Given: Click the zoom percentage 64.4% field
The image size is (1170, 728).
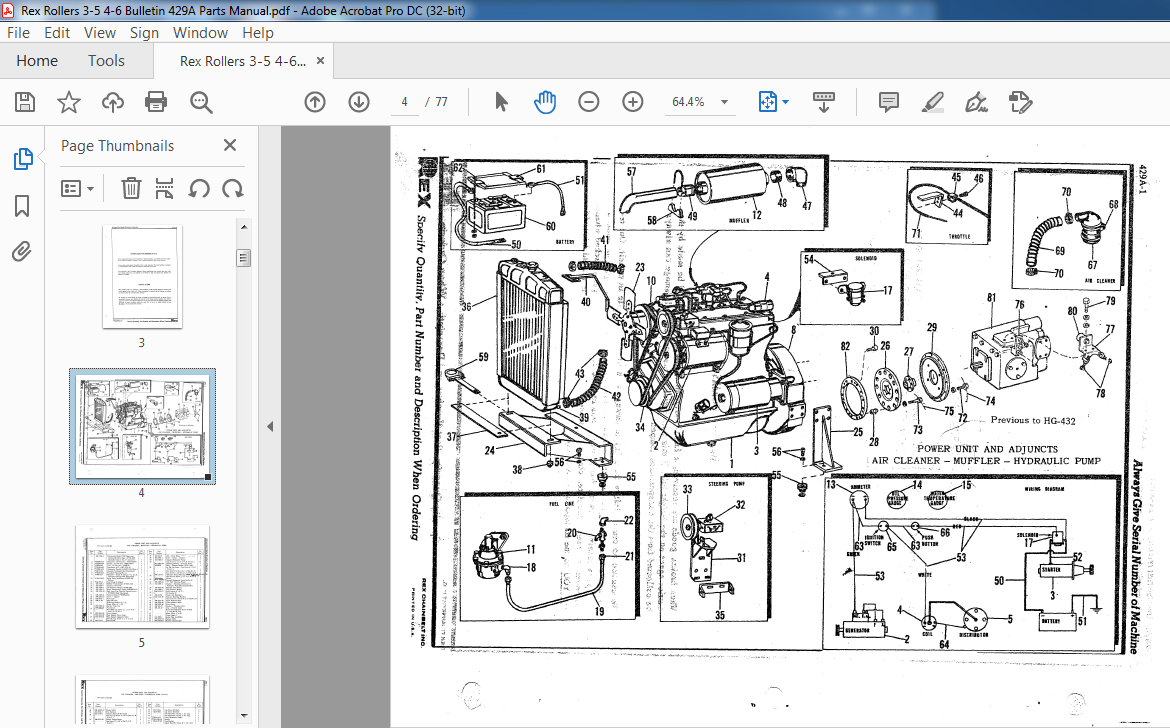Looking at the screenshot, I should pyautogui.click(x=689, y=102).
